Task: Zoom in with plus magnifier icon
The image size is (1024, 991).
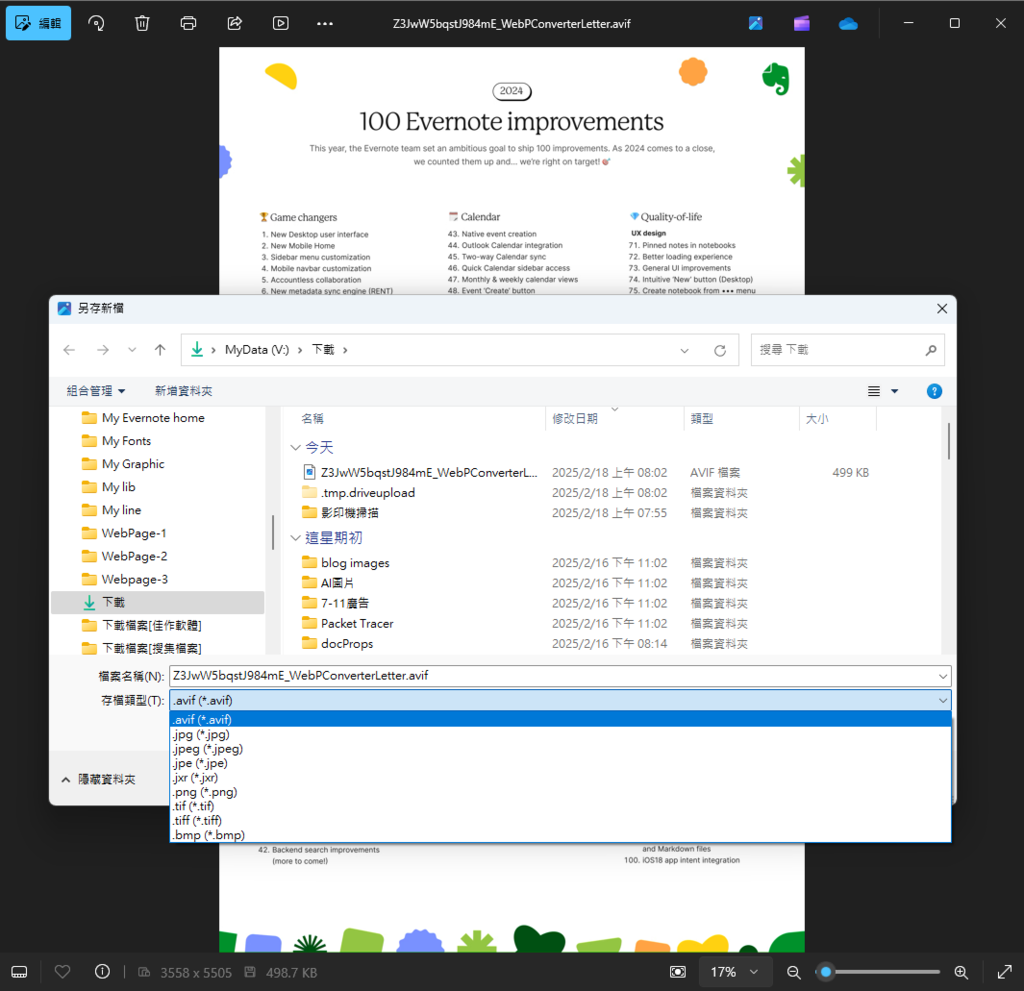Action: point(961,972)
